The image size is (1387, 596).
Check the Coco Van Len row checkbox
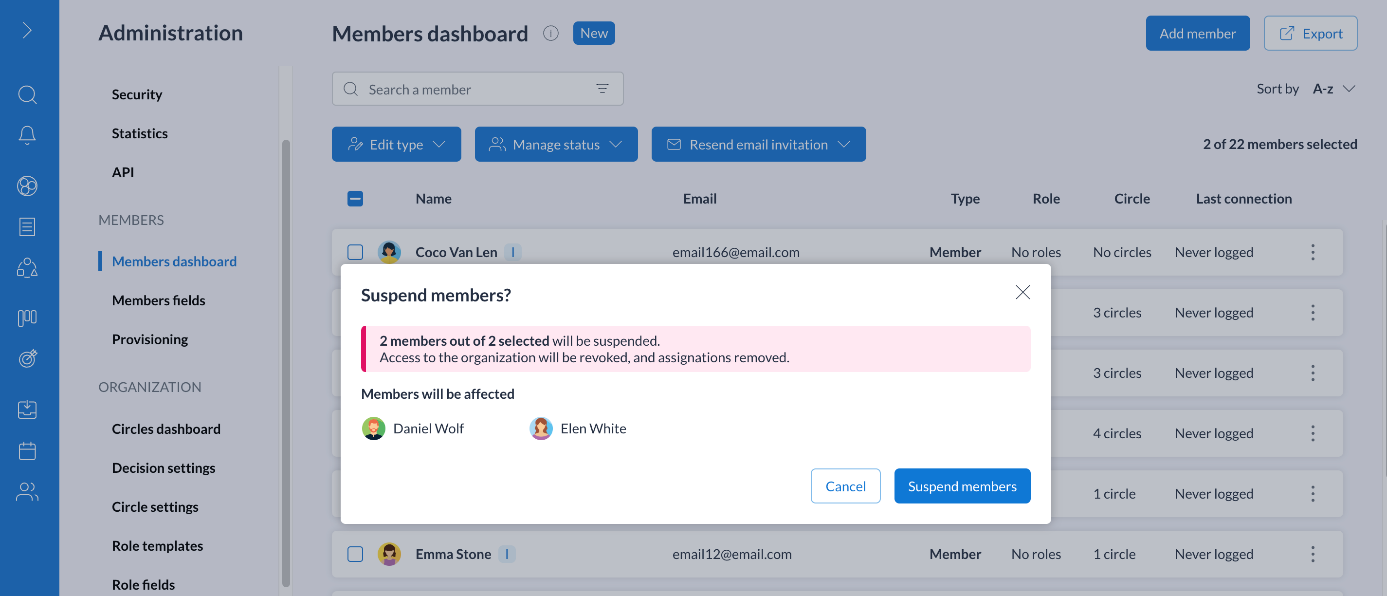pos(355,252)
